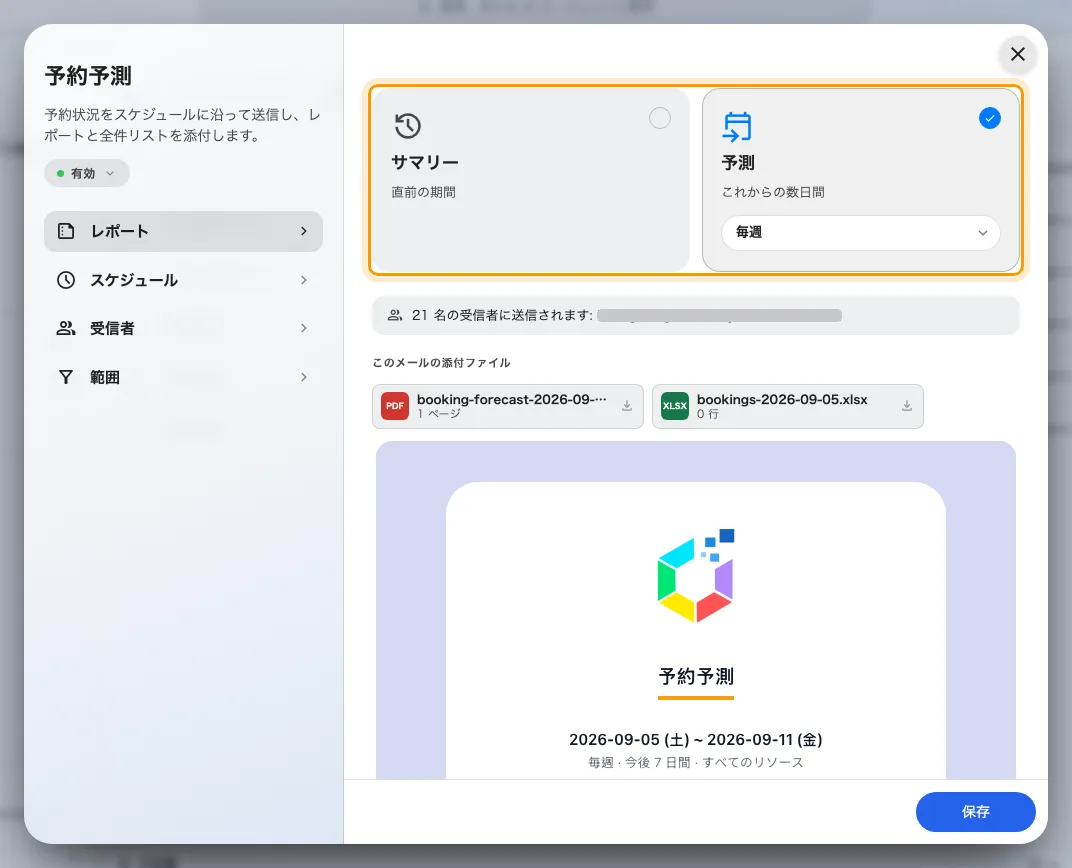Viewport: 1072px width, 868px height.
Task: Click the 予約予測 dialog title
Action: click(x=88, y=76)
